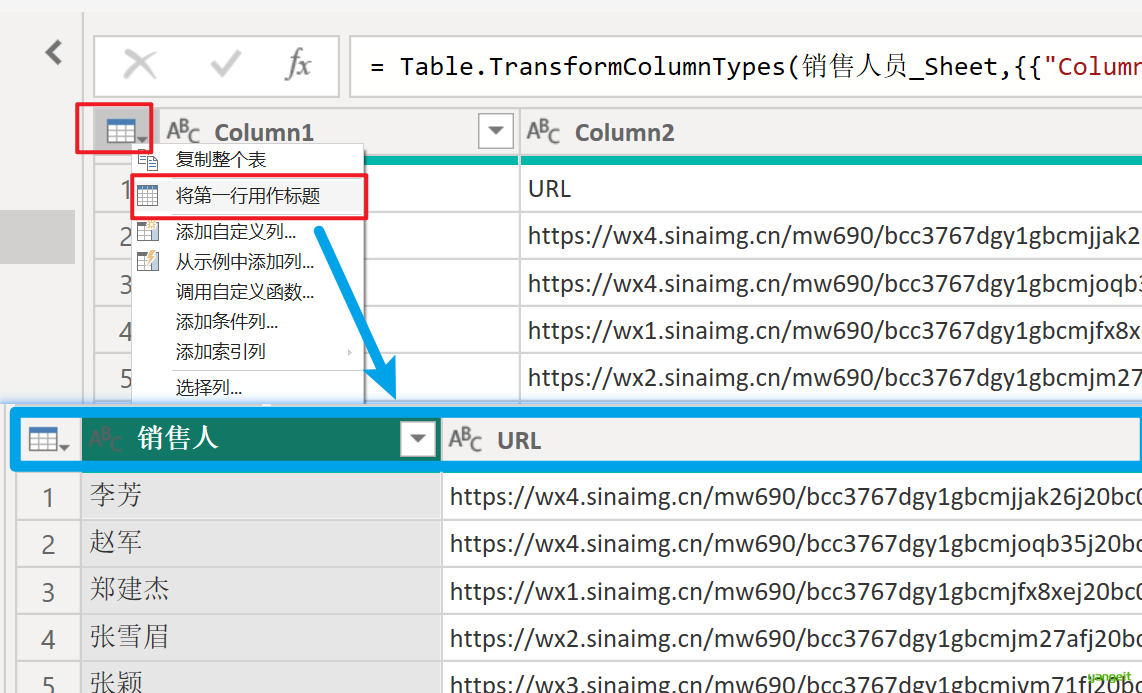Select 复制整个表 from the menu
Screen dimensions: 1142x693
221,160
